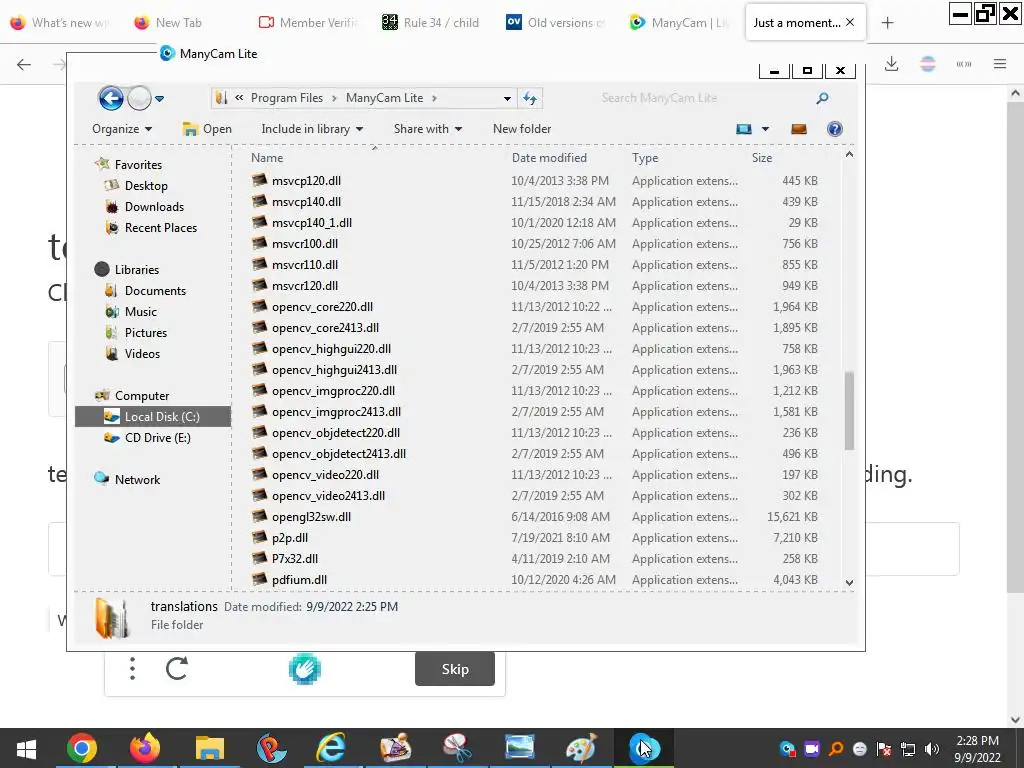Click the change view icon

tap(744, 129)
